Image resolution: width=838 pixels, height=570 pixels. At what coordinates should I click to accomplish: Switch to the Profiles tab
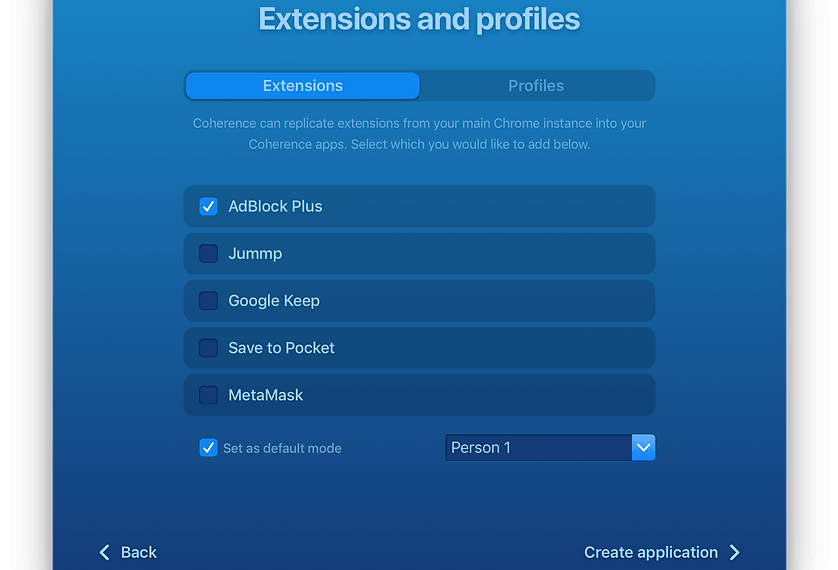tap(536, 86)
